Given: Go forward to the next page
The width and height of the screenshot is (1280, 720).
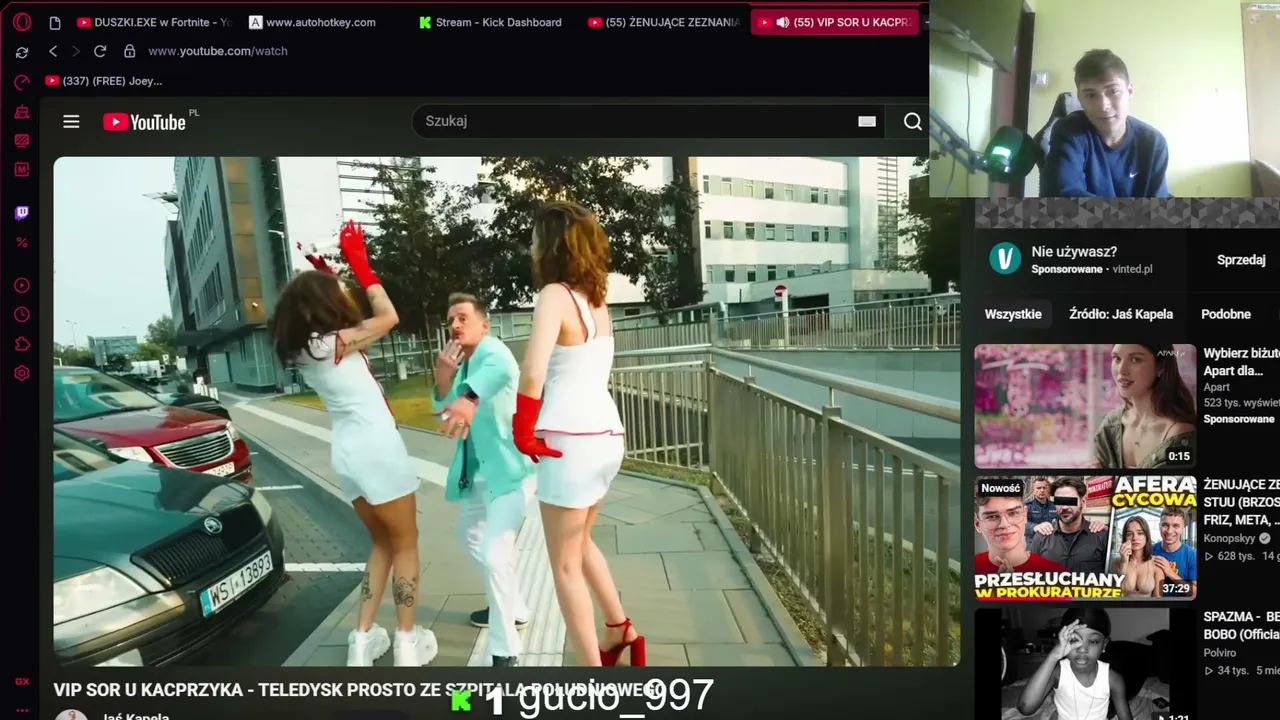Looking at the screenshot, I should click(75, 51).
